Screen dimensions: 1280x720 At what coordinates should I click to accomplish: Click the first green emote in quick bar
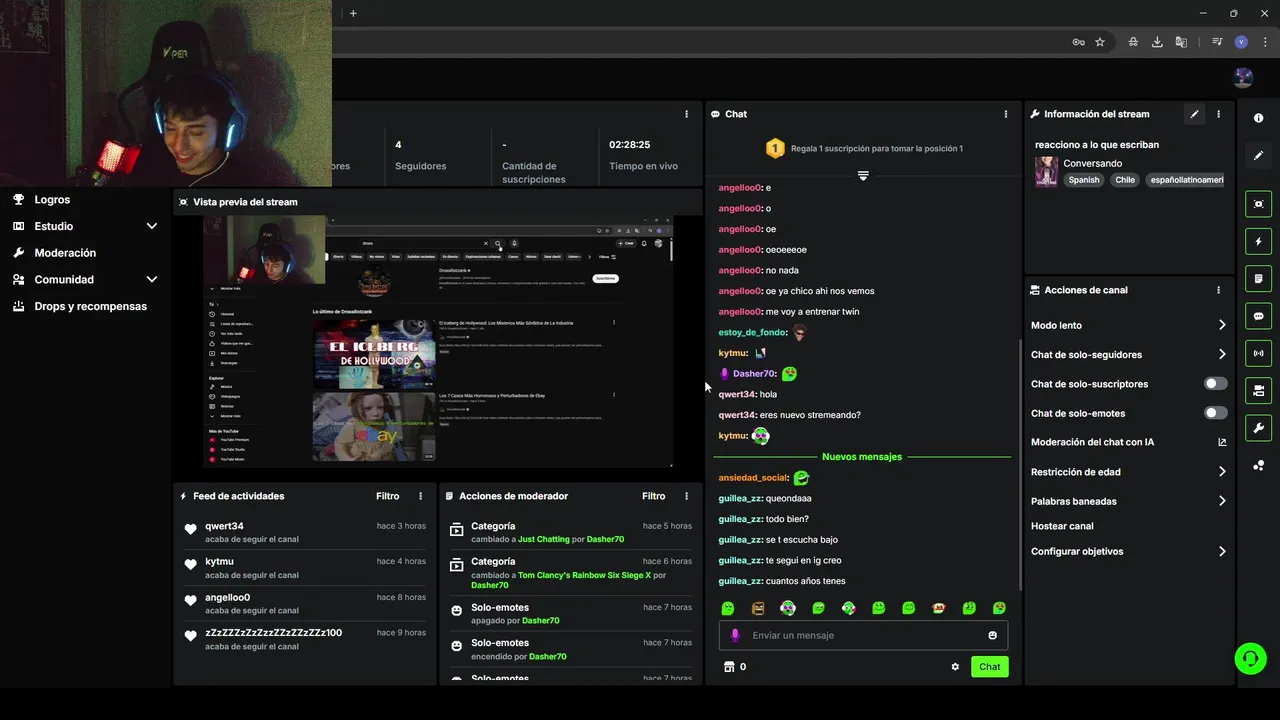pos(728,608)
